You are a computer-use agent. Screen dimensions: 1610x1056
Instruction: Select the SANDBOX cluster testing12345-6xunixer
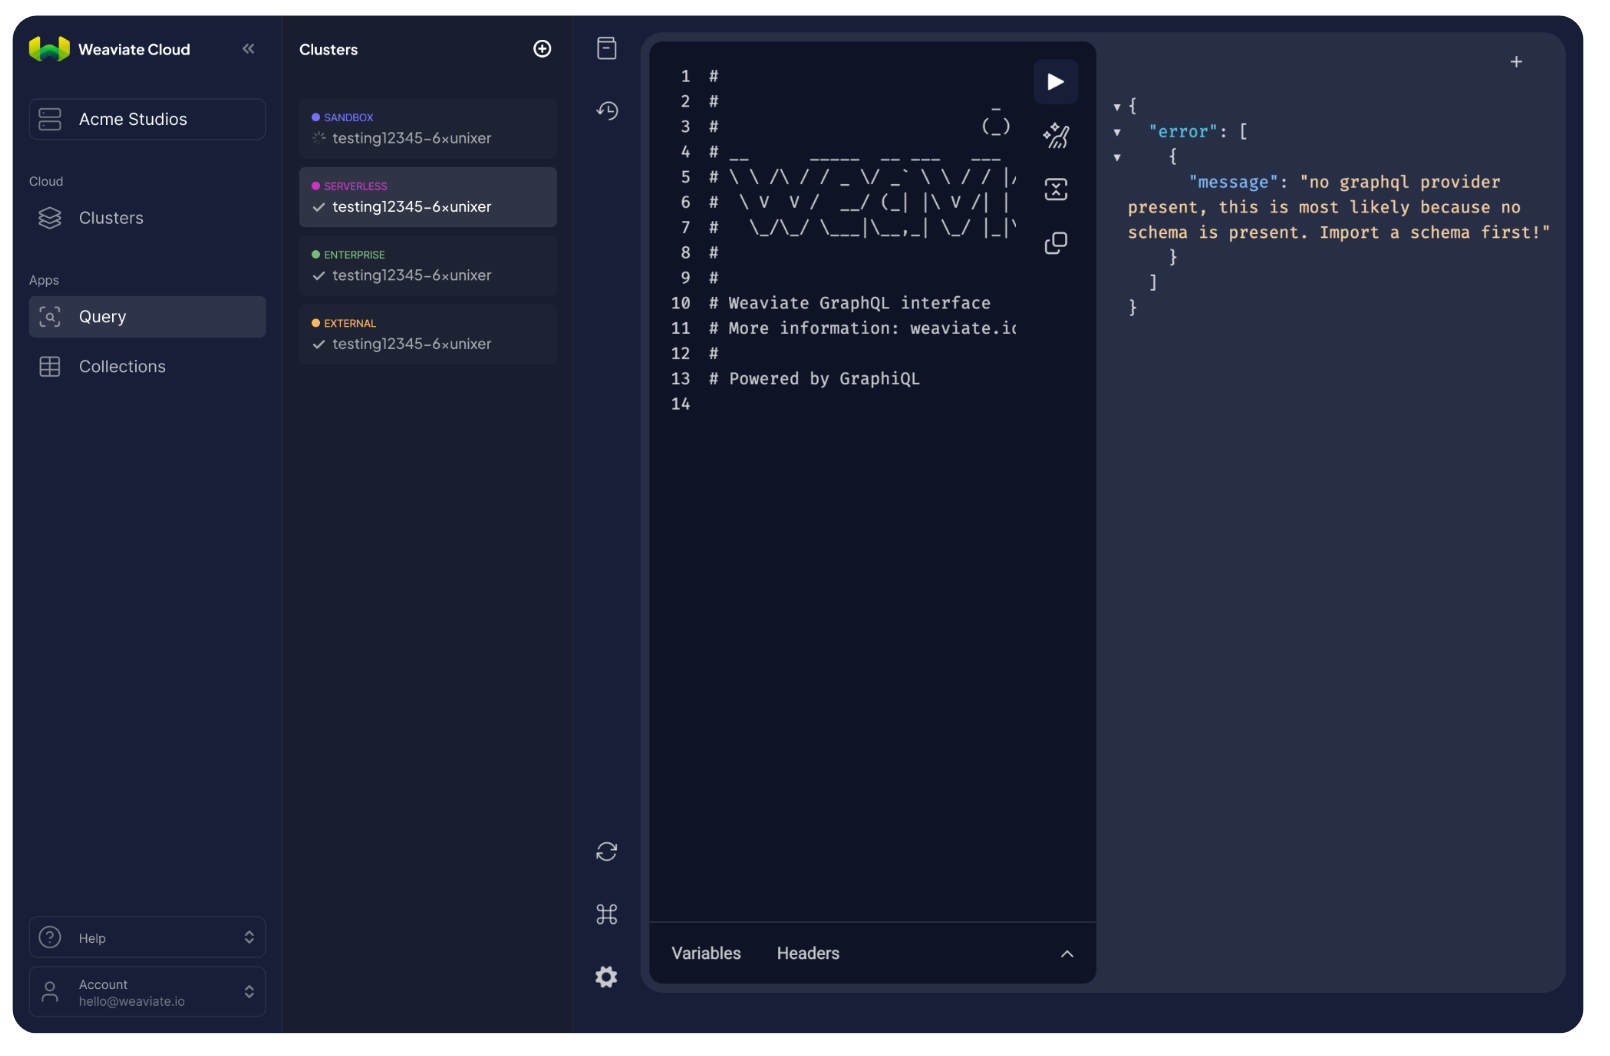point(428,129)
